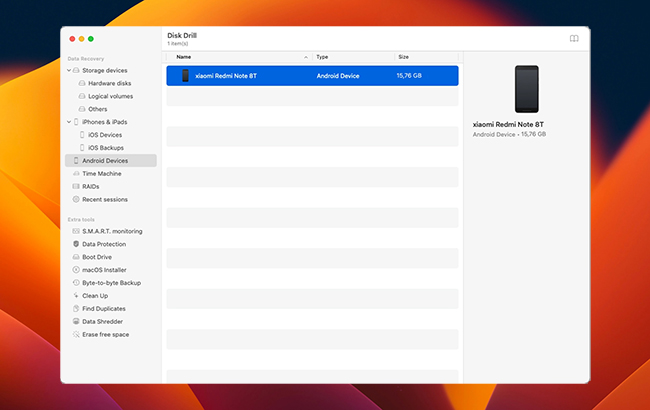Click the Data Protection shield icon

pos(76,244)
